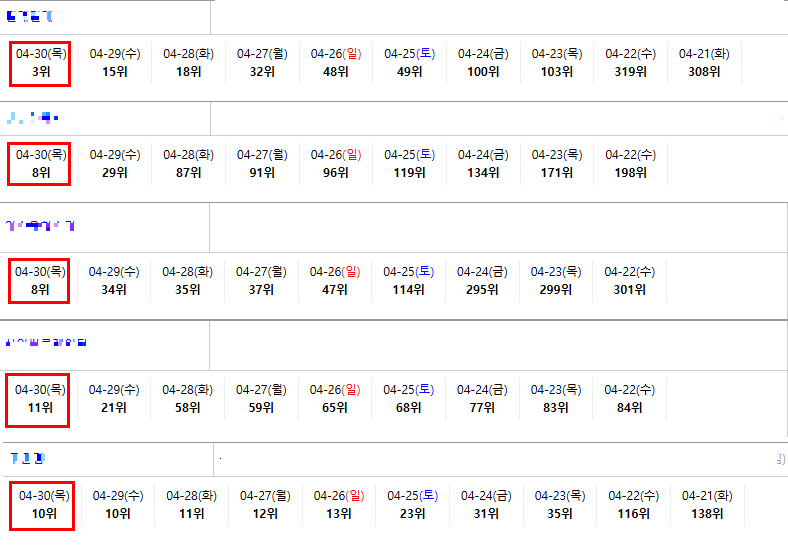Click the 34위 rank cell
788x558 pixels.
(114, 281)
